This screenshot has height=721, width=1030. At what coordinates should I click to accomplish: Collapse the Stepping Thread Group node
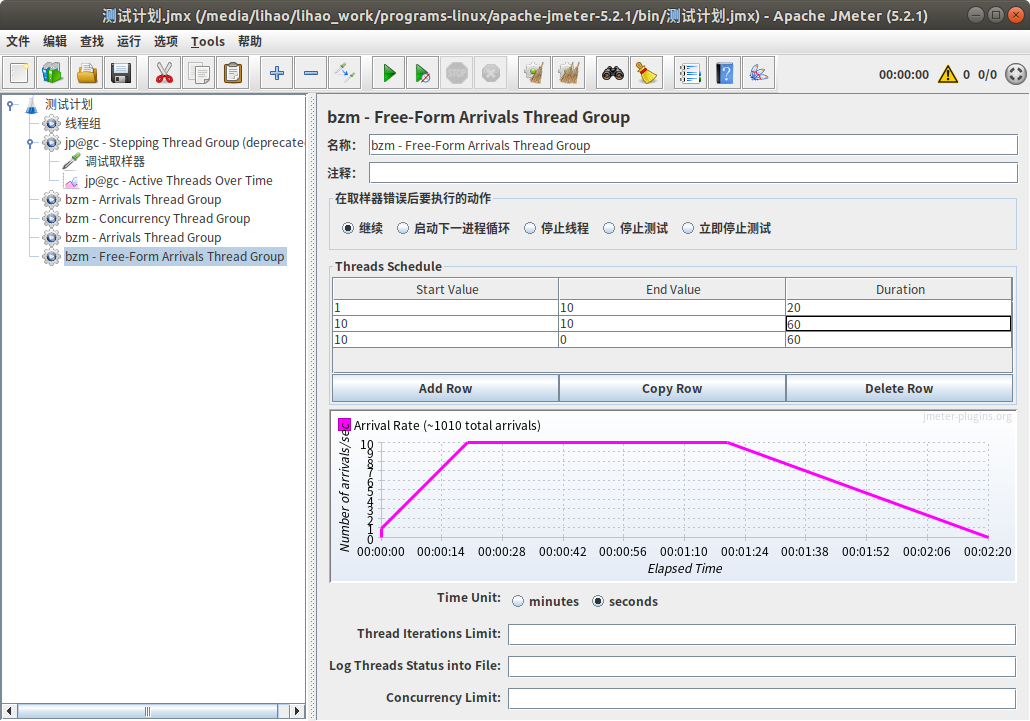click(x=30, y=143)
